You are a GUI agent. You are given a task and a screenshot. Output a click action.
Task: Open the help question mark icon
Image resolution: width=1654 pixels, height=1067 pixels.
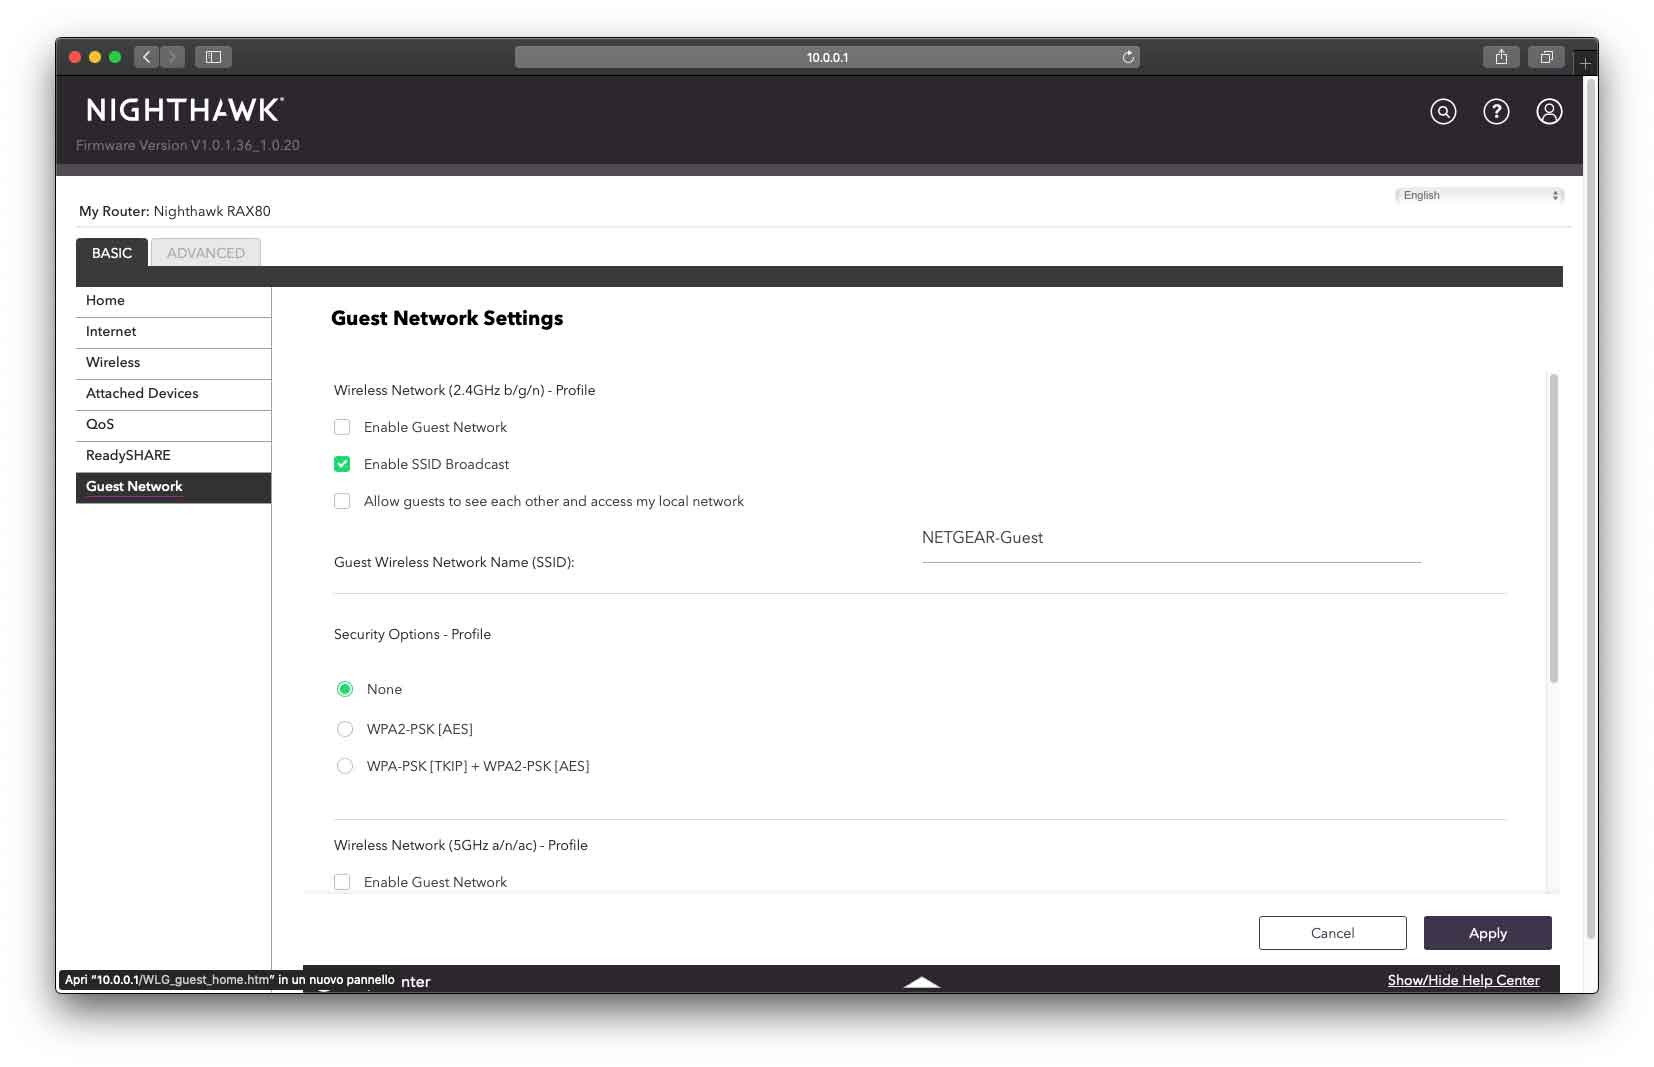pyautogui.click(x=1496, y=112)
